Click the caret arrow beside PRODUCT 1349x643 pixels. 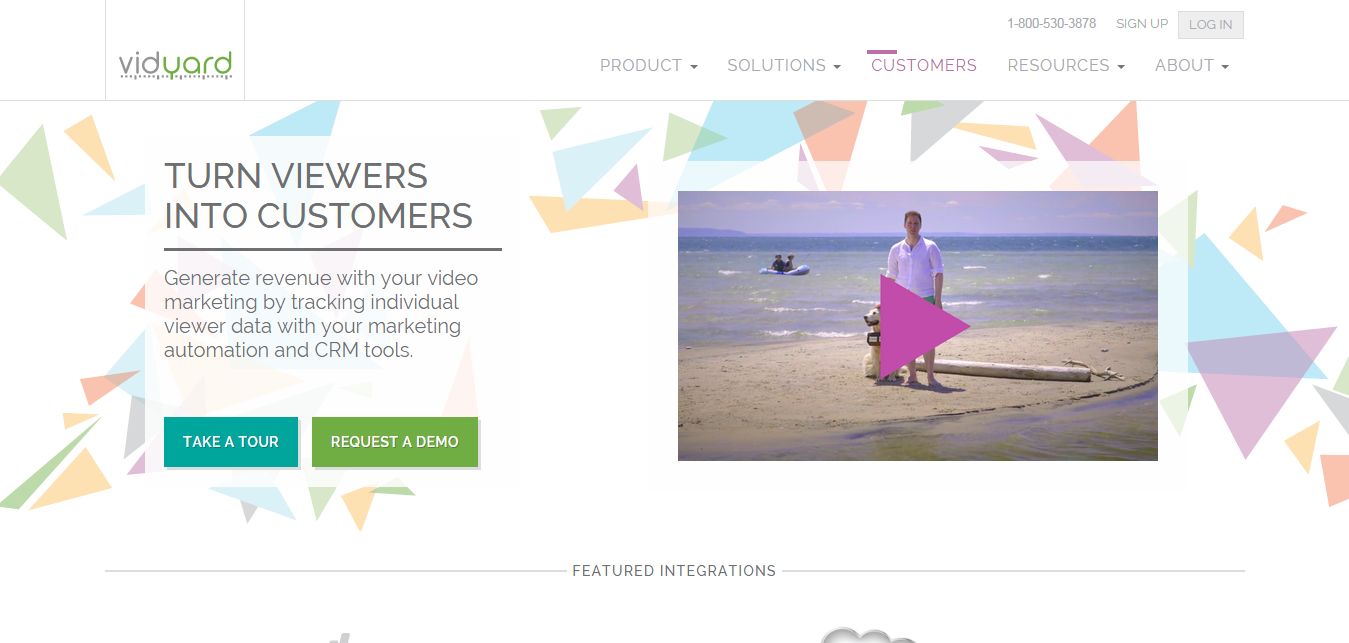coord(694,67)
